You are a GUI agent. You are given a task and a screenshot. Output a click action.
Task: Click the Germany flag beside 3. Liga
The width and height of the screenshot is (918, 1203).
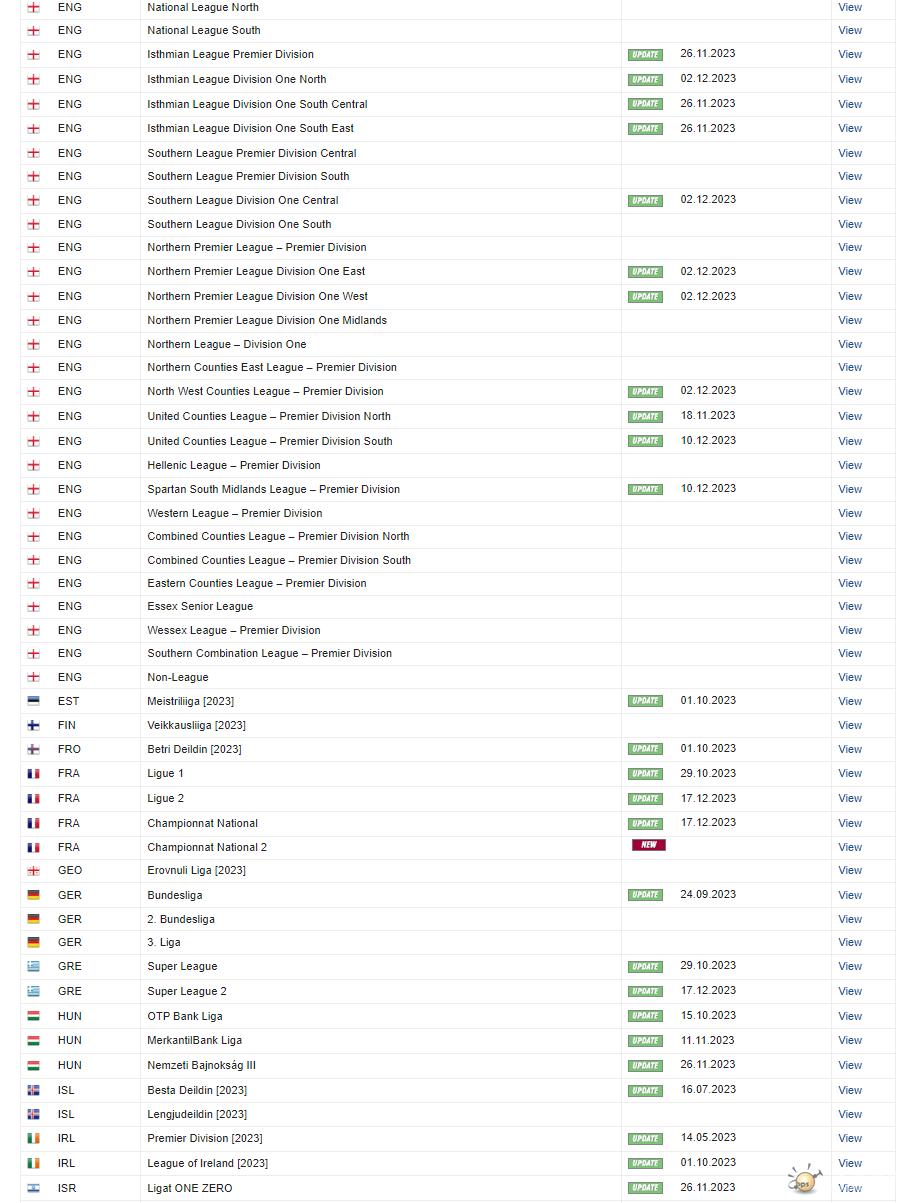(34, 942)
